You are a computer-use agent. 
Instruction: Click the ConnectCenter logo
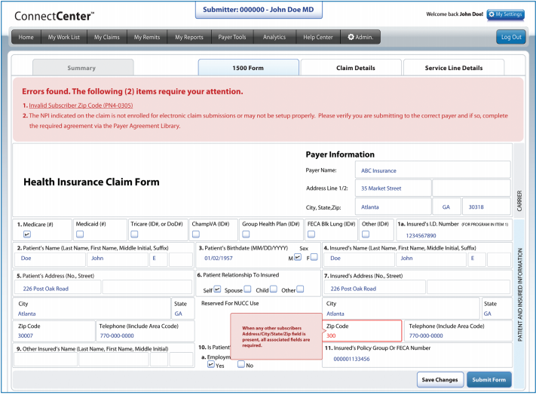coord(54,16)
